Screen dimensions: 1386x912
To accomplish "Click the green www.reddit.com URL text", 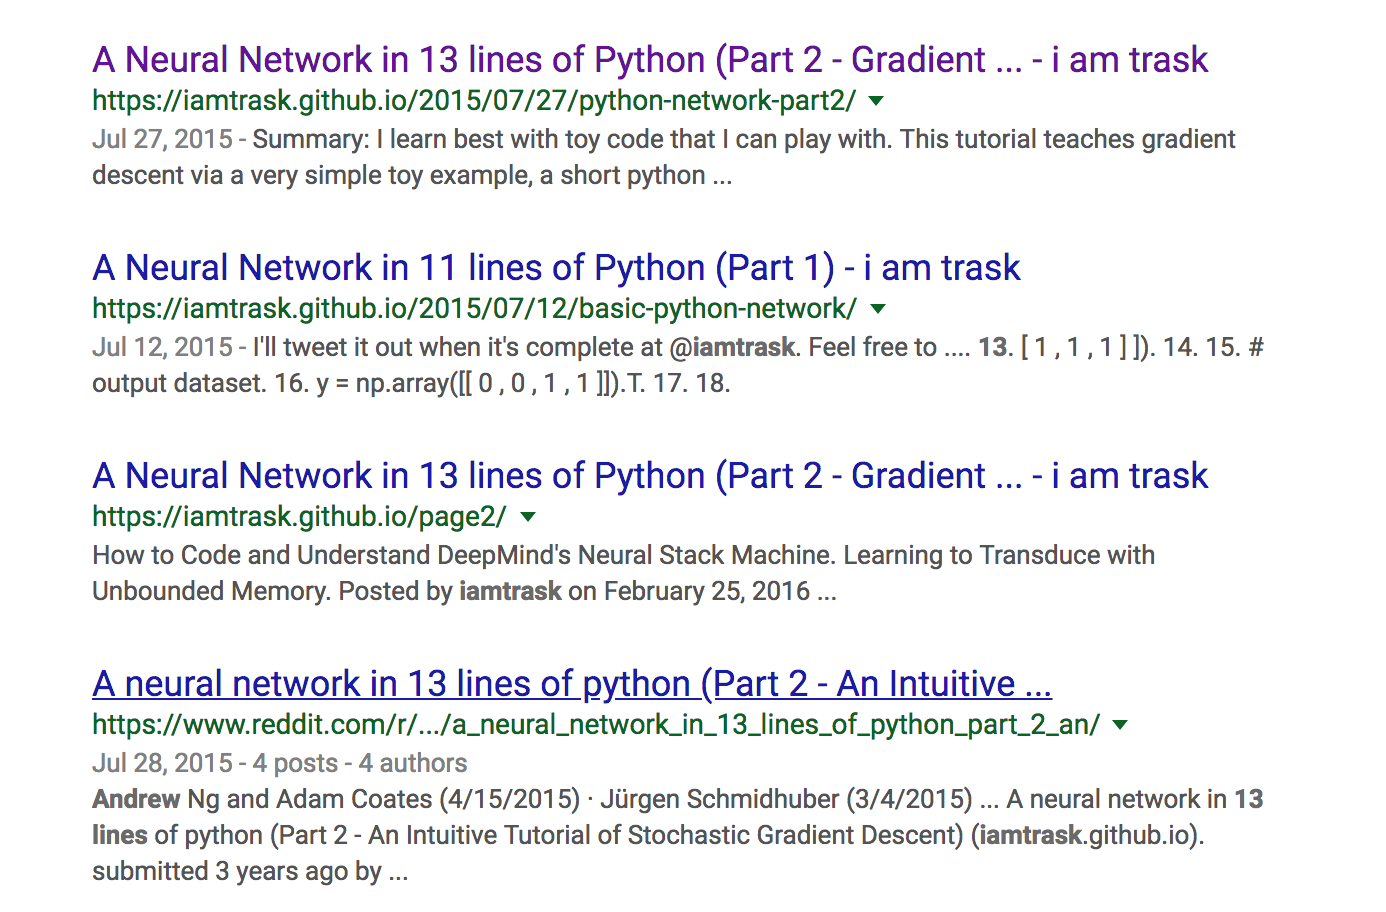I will (595, 725).
